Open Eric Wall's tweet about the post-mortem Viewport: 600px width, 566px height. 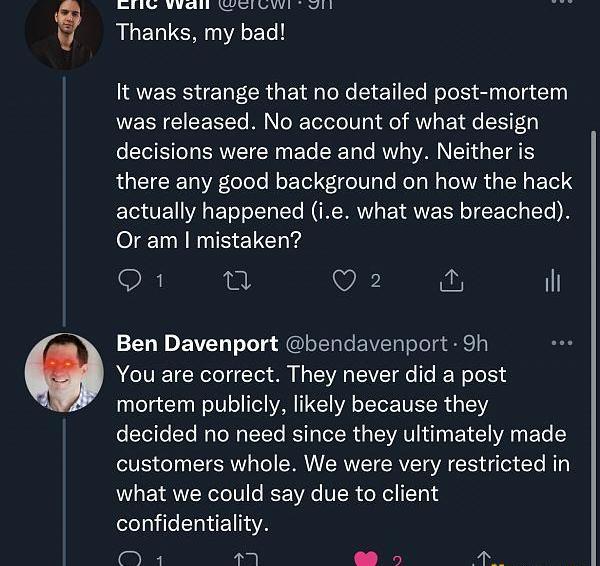click(340, 152)
